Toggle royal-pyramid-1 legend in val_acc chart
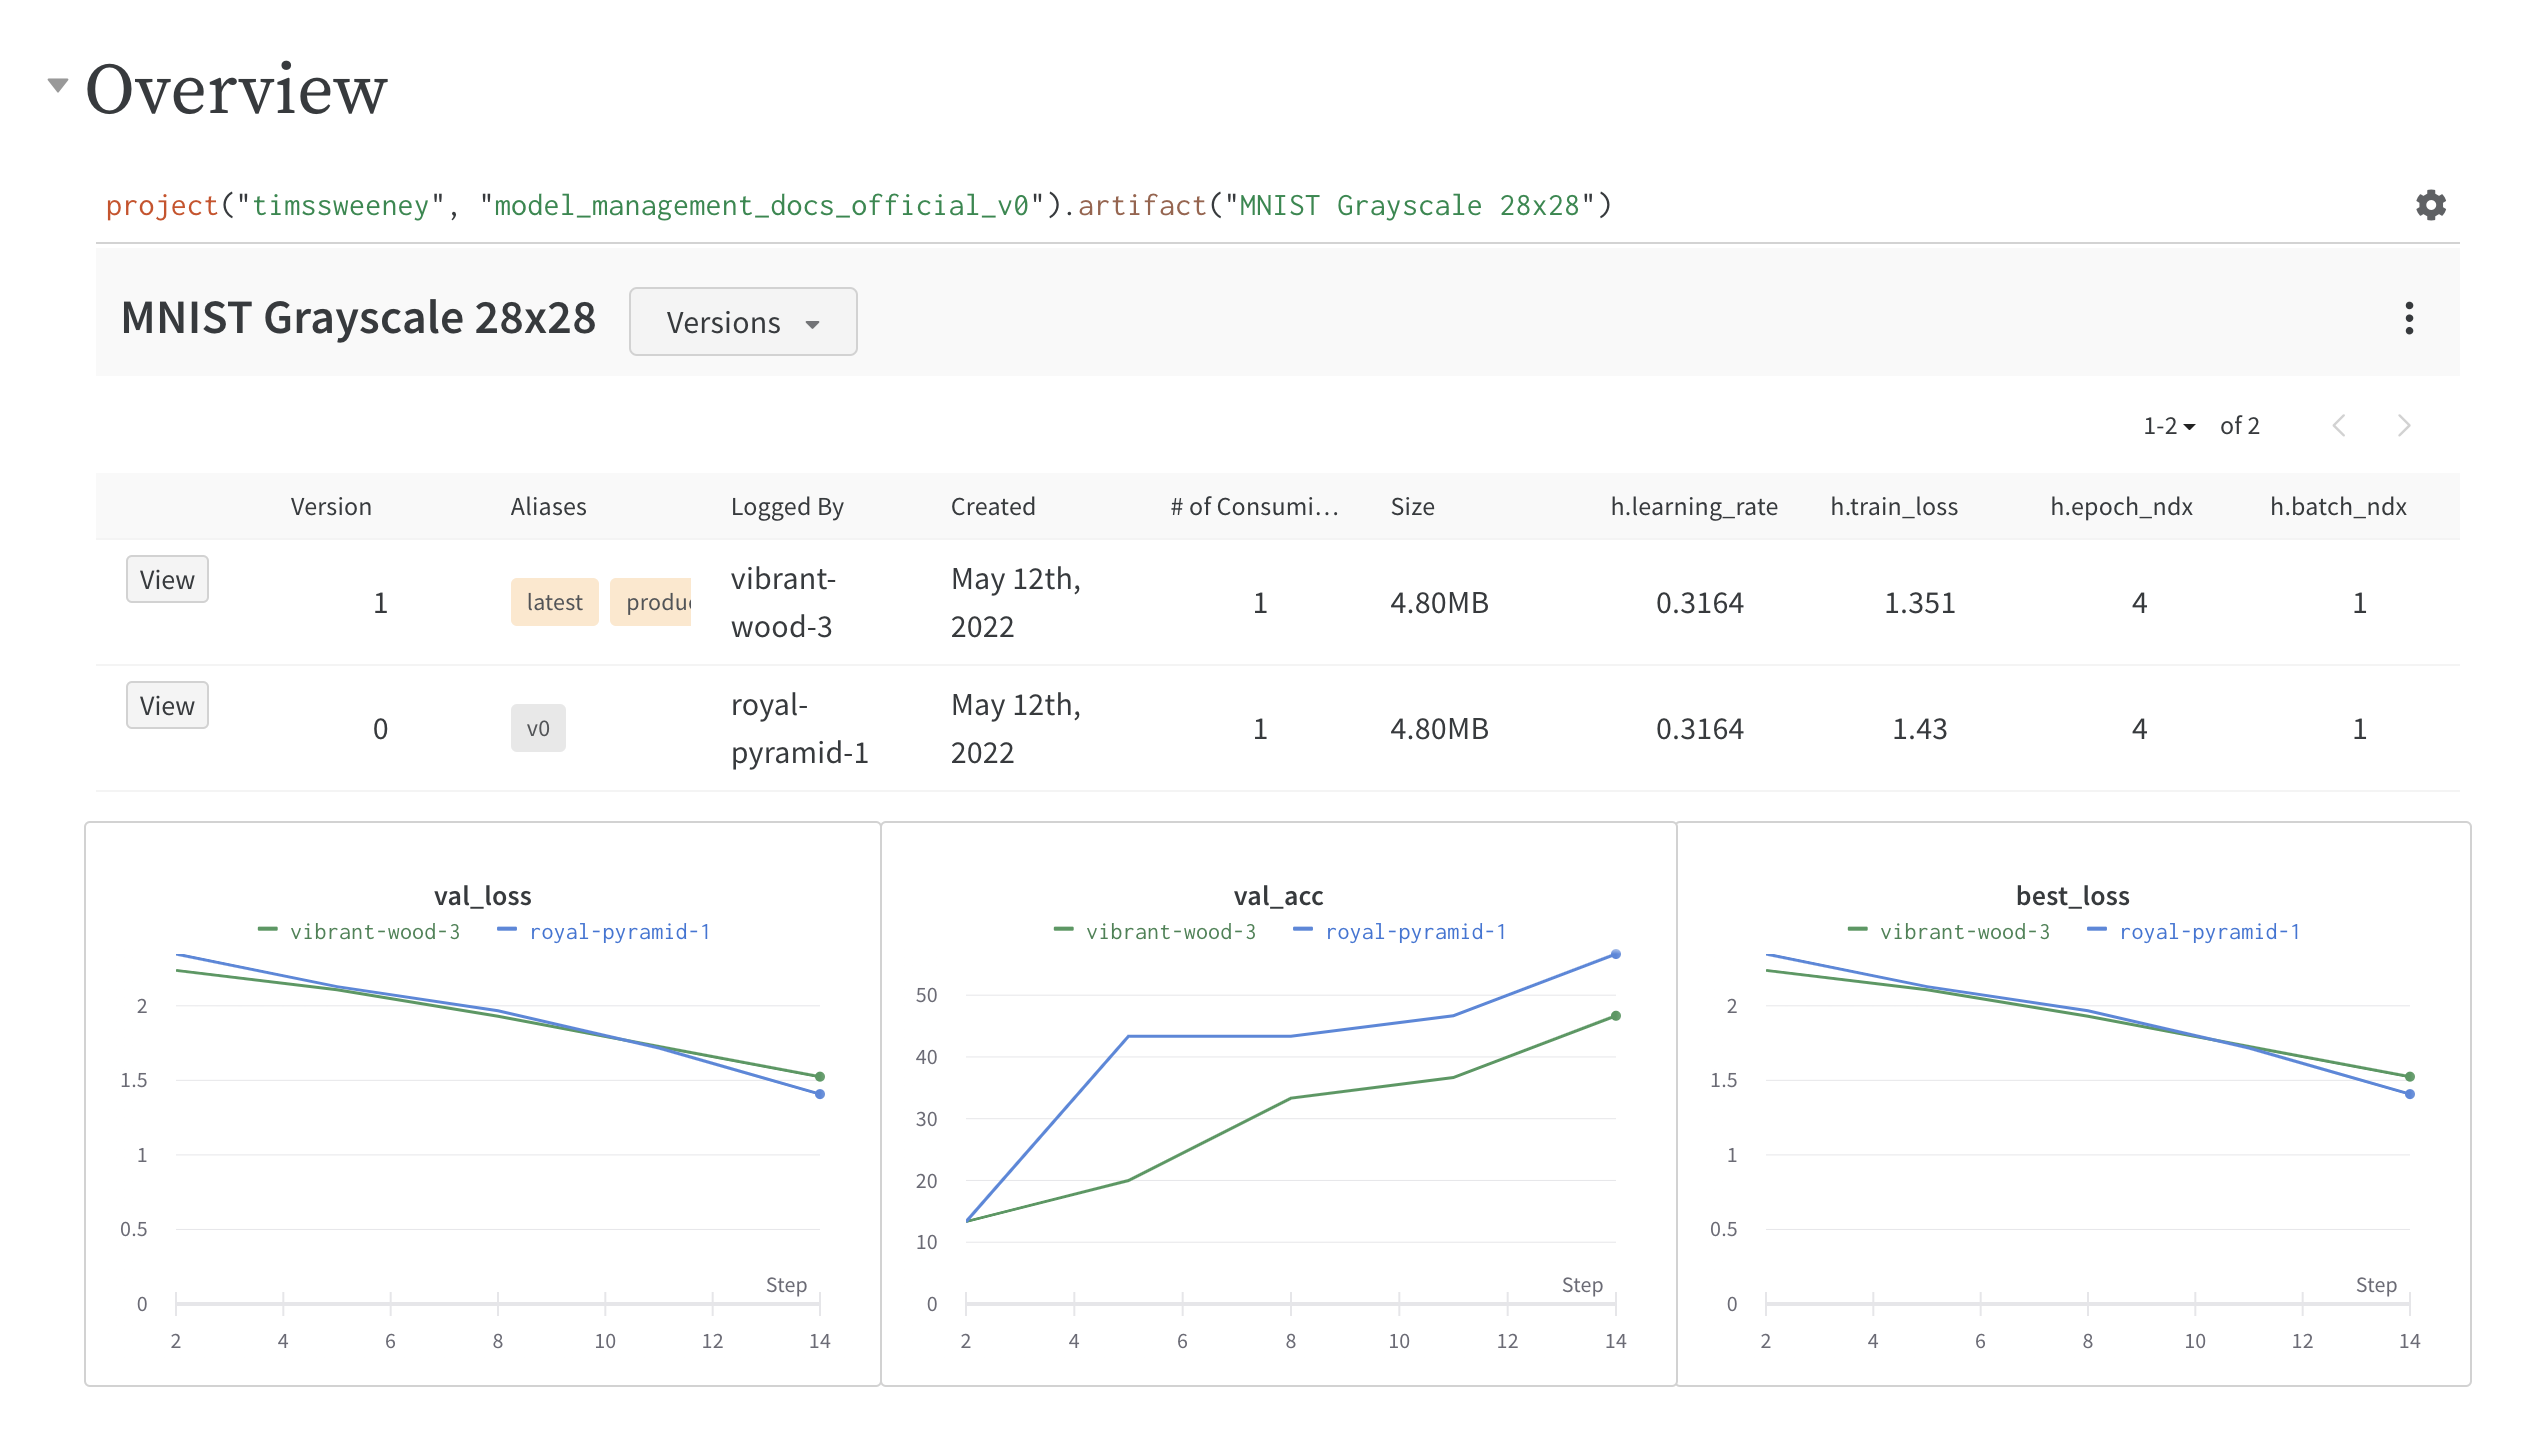The image size is (2530, 1436). [x=1414, y=932]
